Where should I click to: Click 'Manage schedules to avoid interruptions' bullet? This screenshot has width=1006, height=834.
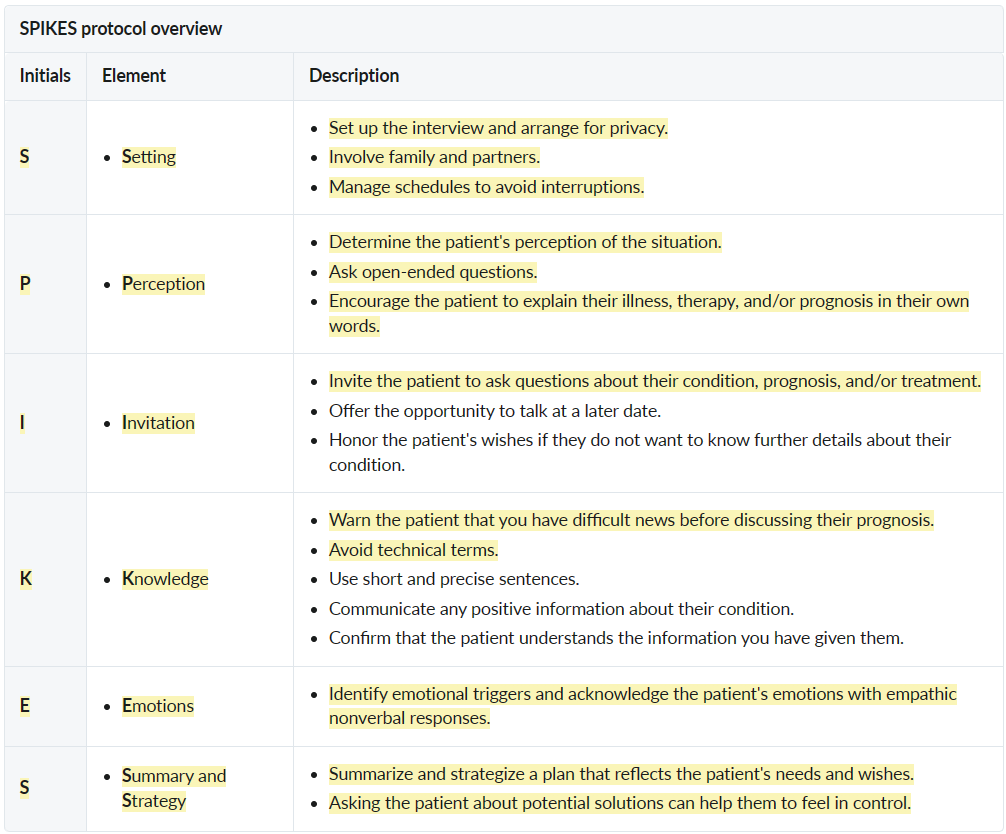pyautogui.click(x=486, y=187)
